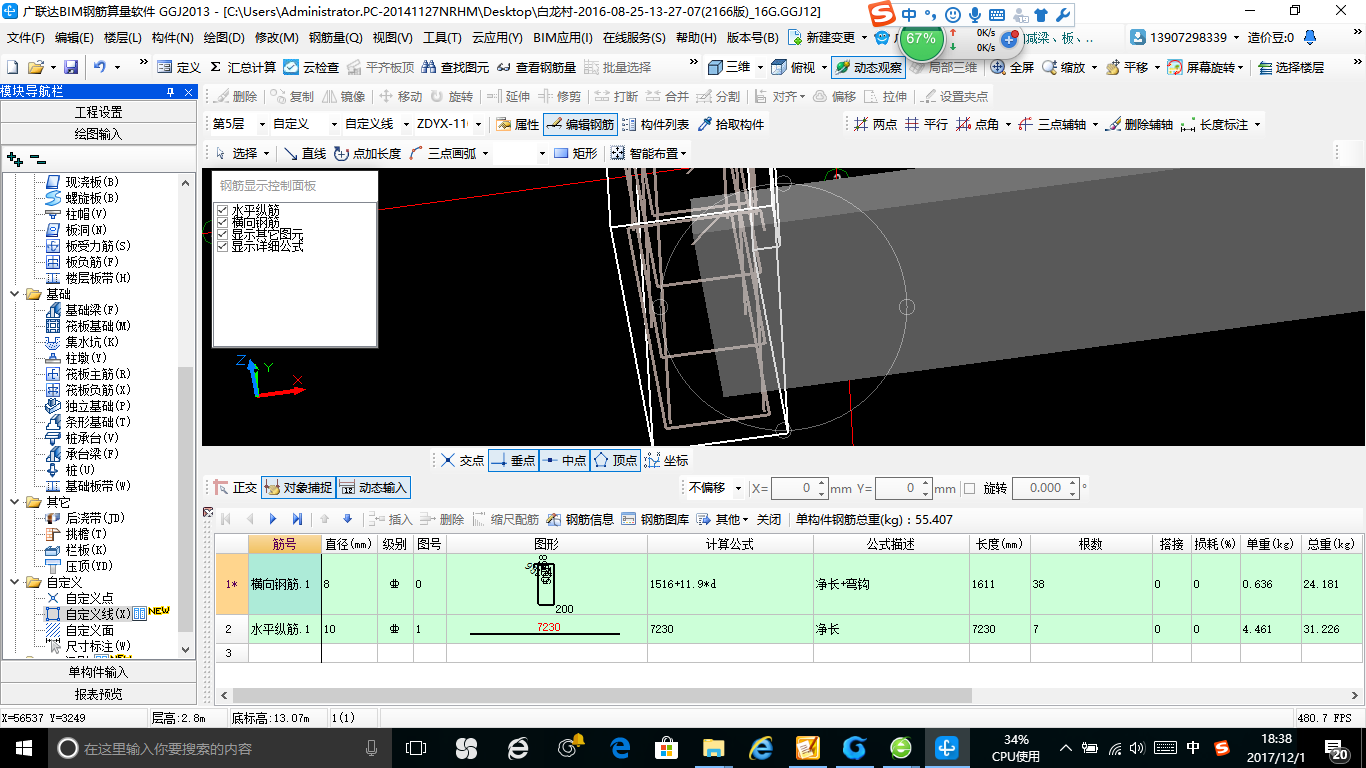Click the 单构件输入 button
This screenshot has width=1366, height=768.
click(x=98, y=672)
